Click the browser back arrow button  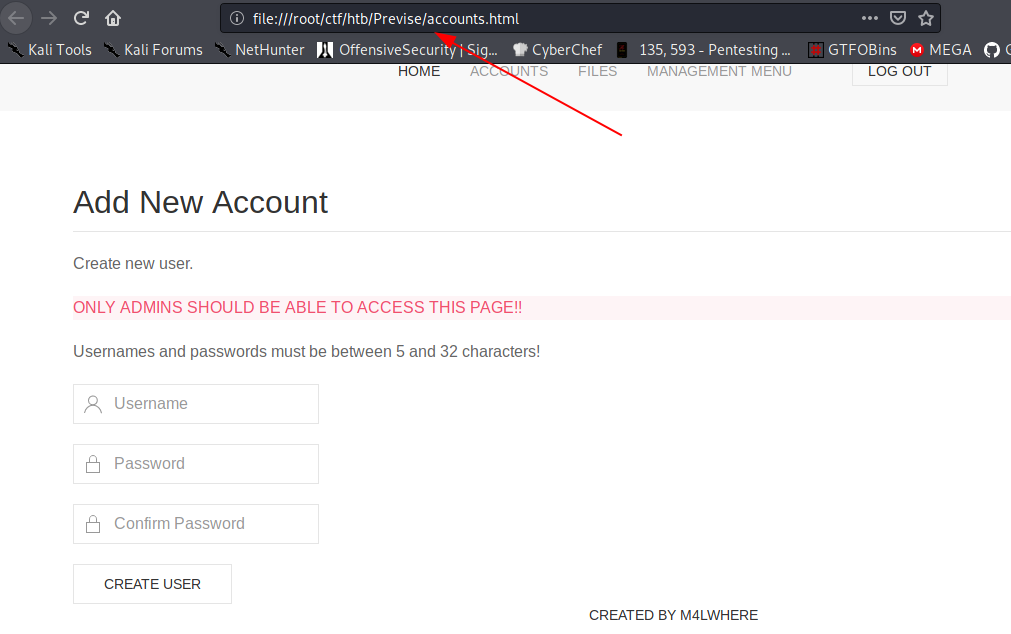[17, 18]
